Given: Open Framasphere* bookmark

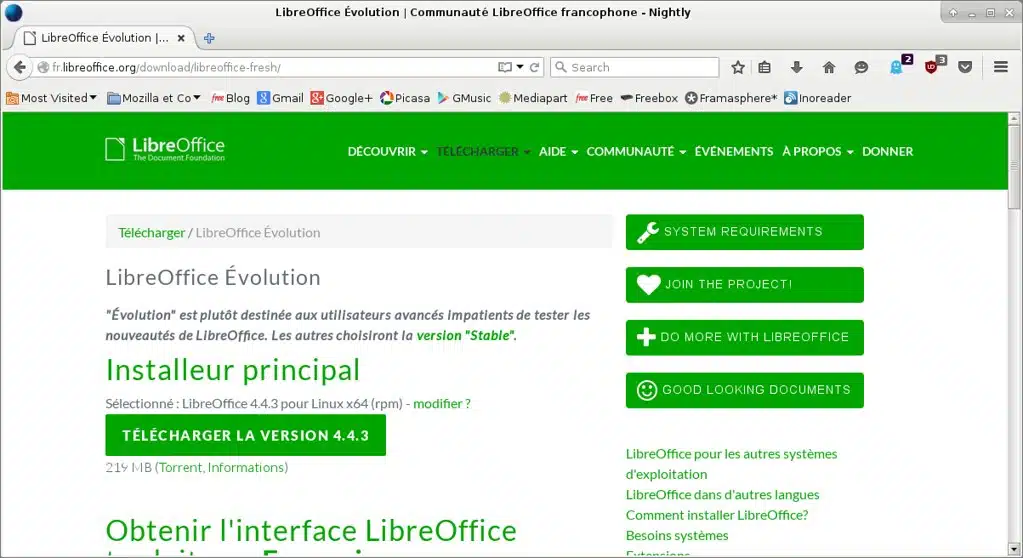Looking at the screenshot, I should click(731, 98).
